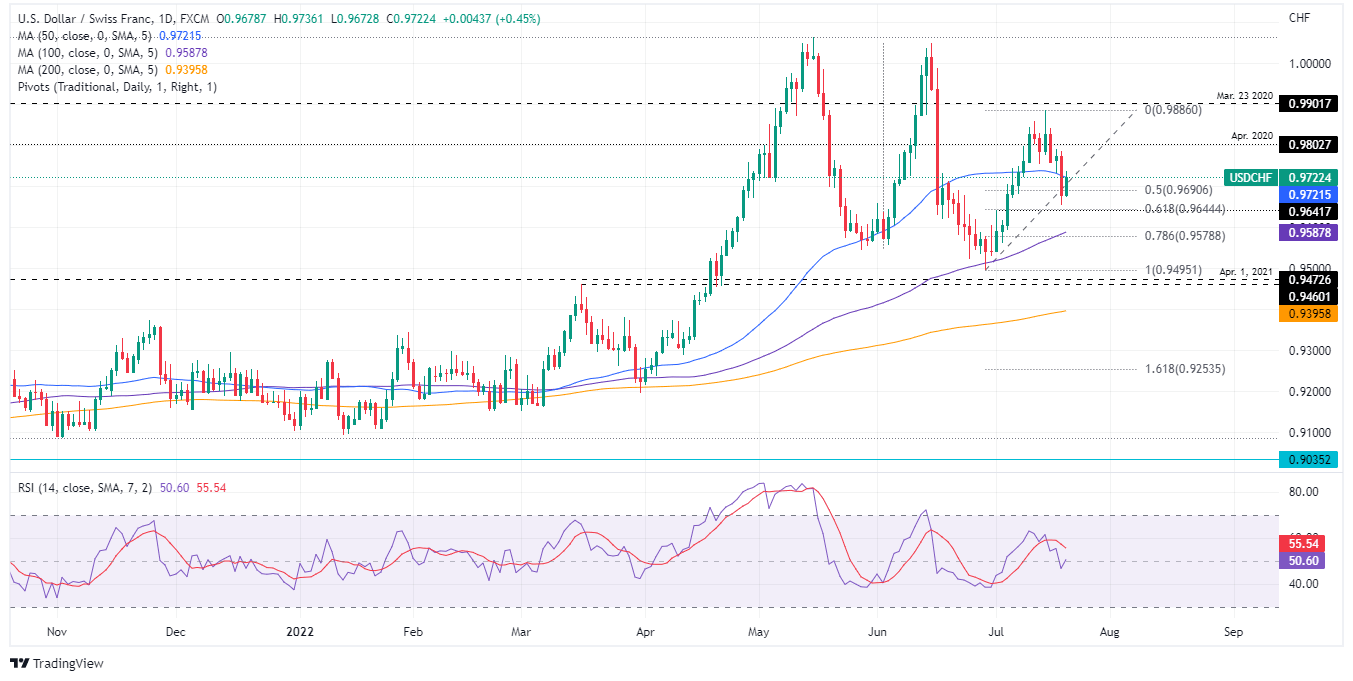Click the Mar. 23 2020 level annotation
Viewport: 1353px width, 681px height.
click(x=1244, y=95)
